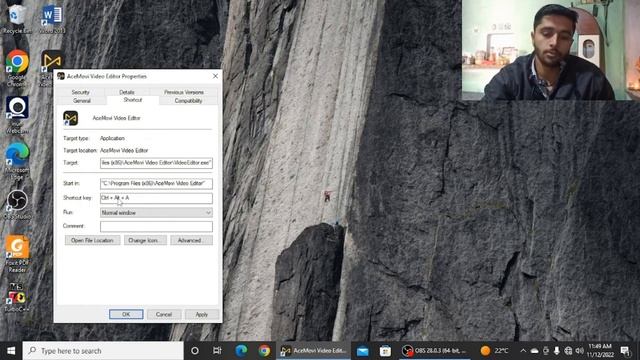
Task: Switch to the Compatibility tab
Action: [188, 101]
